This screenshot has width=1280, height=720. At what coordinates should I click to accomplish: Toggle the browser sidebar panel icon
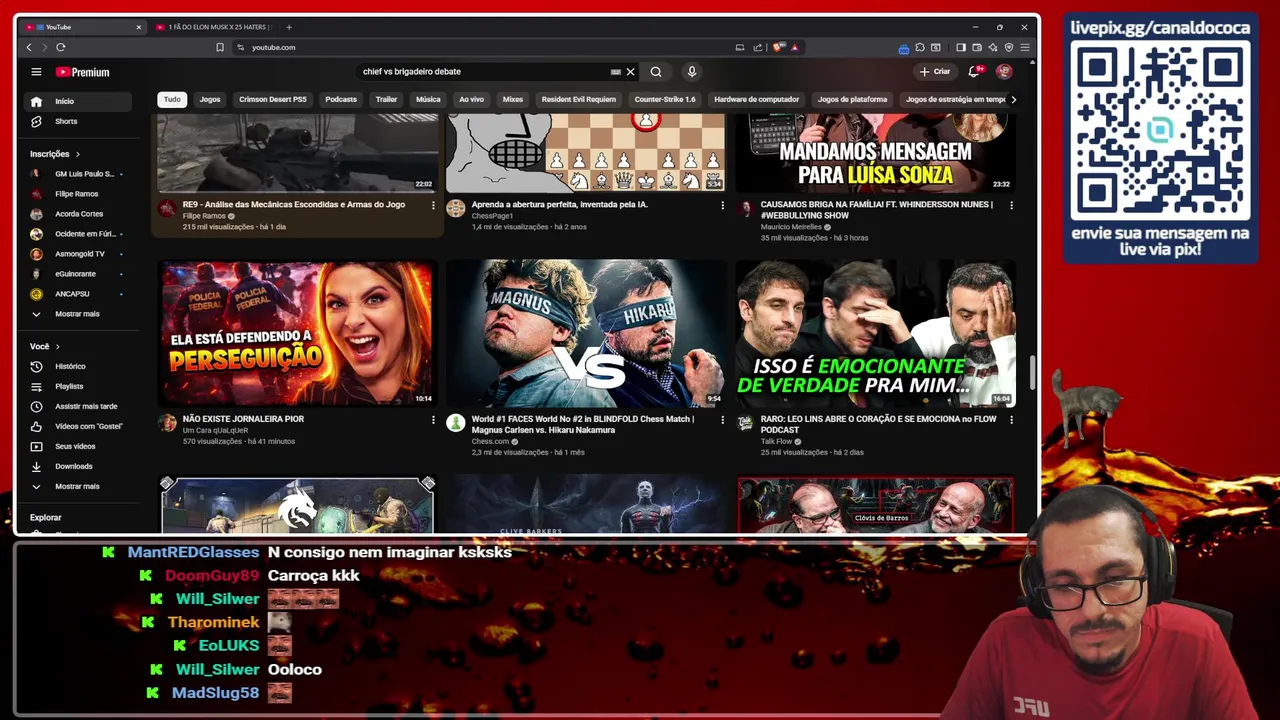click(x=960, y=47)
